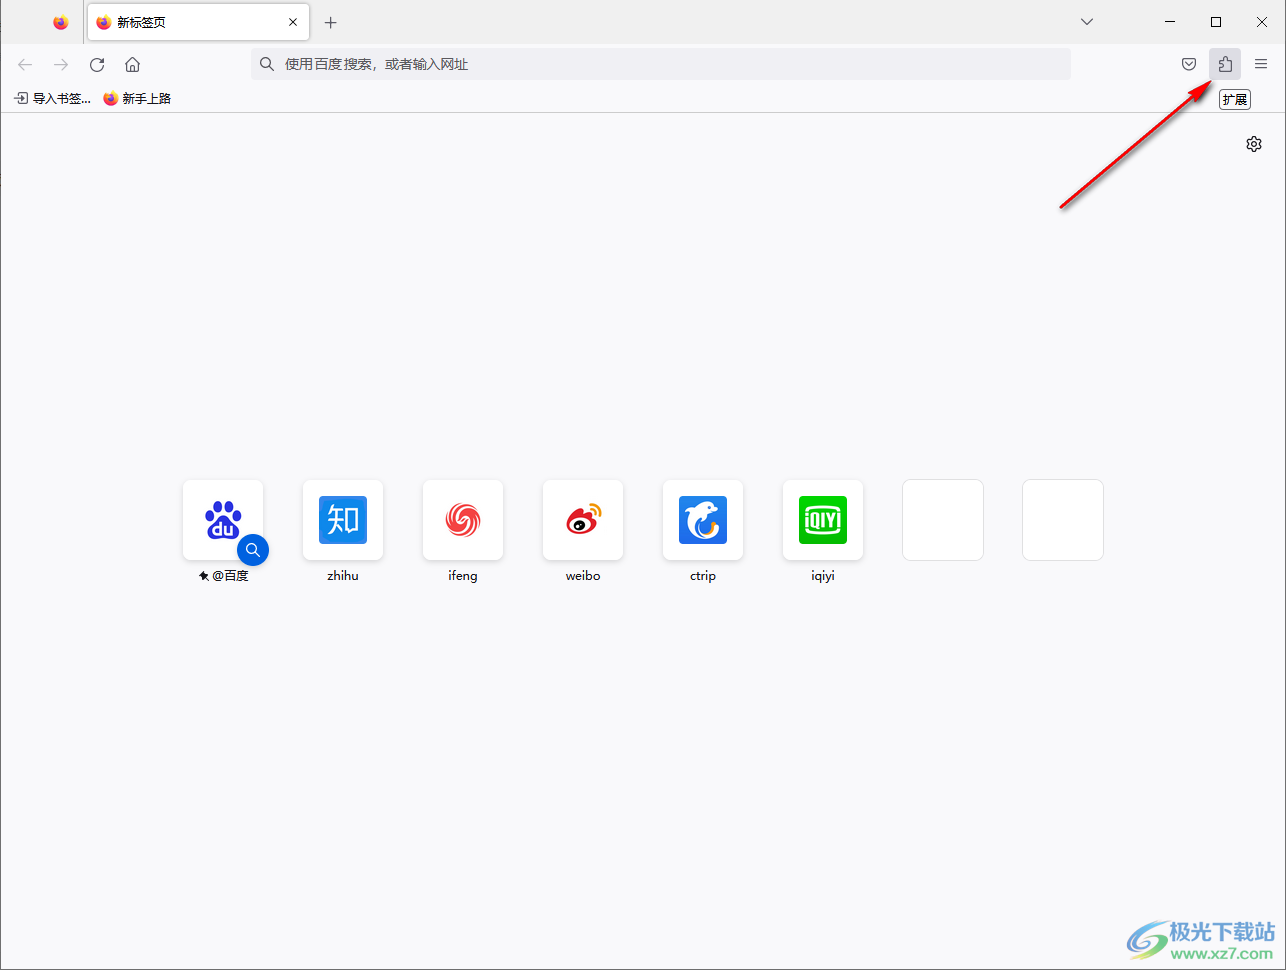Maximize the Firefox window
Viewport: 1286px width, 970px height.
pos(1216,22)
